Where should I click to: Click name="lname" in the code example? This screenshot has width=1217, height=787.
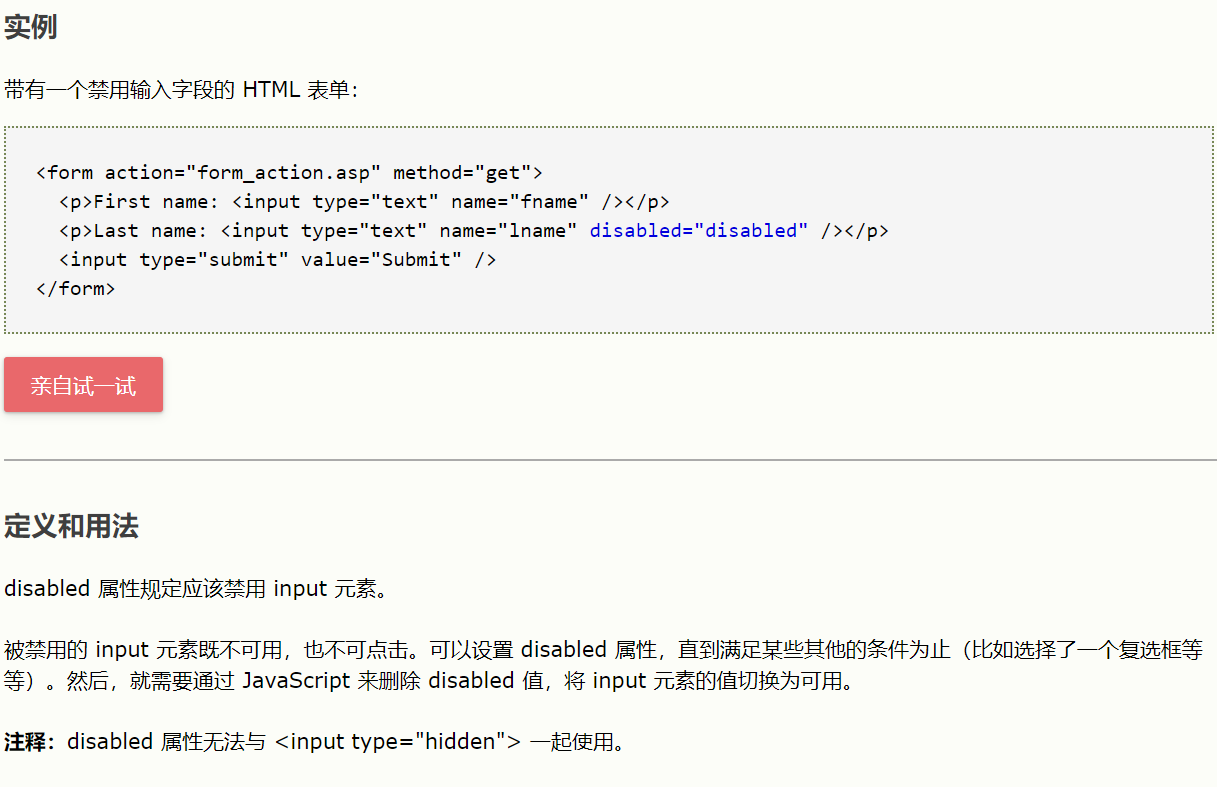(508, 230)
